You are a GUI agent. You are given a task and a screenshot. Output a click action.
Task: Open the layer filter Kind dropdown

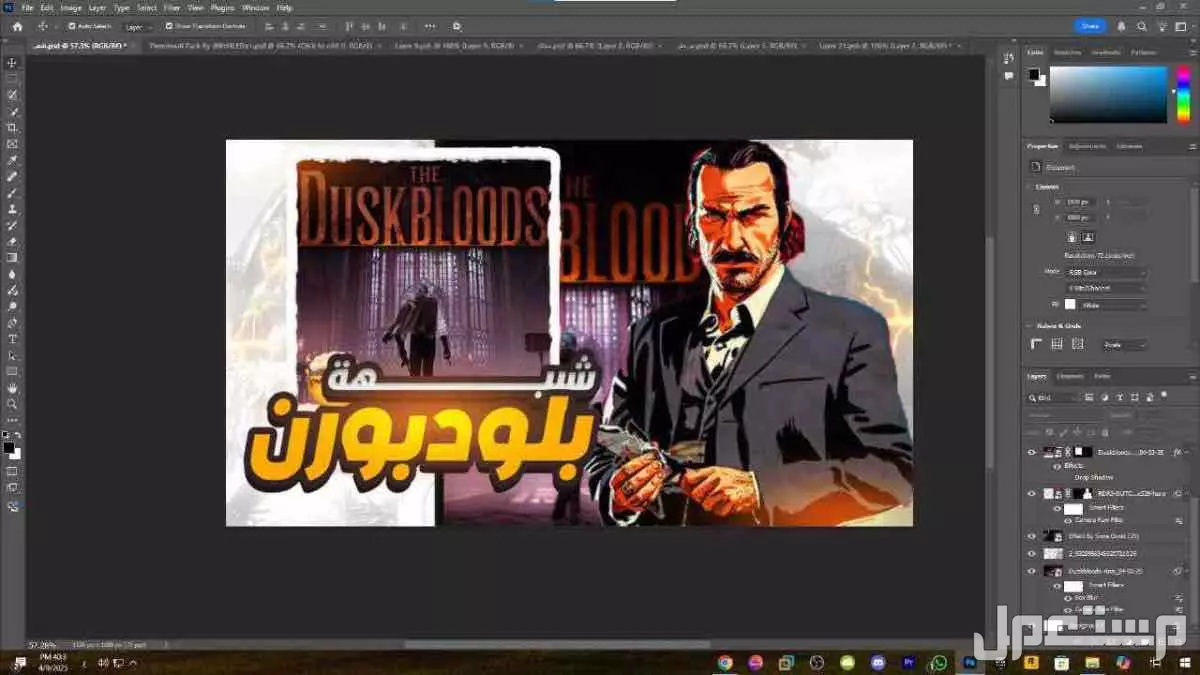point(1053,397)
